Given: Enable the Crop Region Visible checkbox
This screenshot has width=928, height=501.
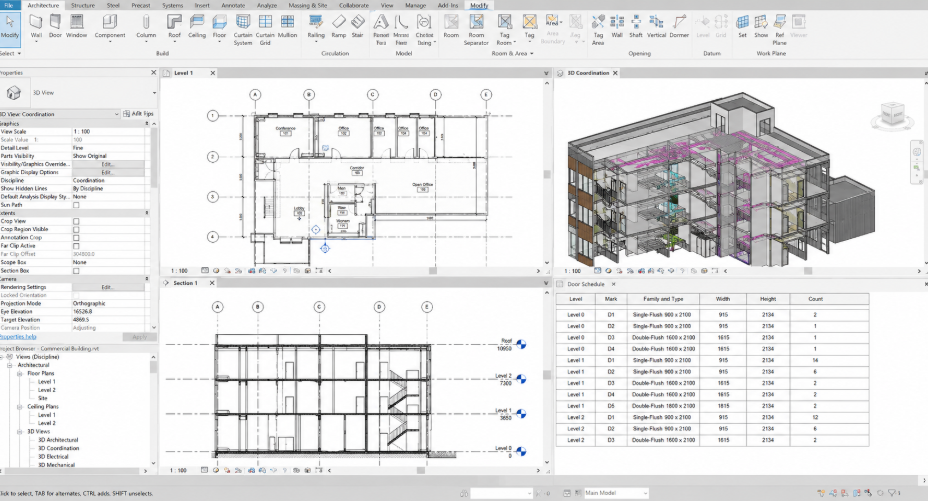Looking at the screenshot, I should point(76,230).
